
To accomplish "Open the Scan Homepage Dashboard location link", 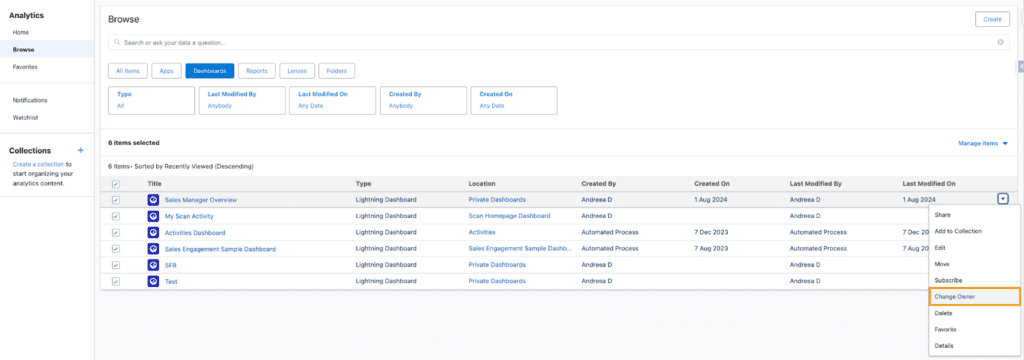I will coord(509,216).
